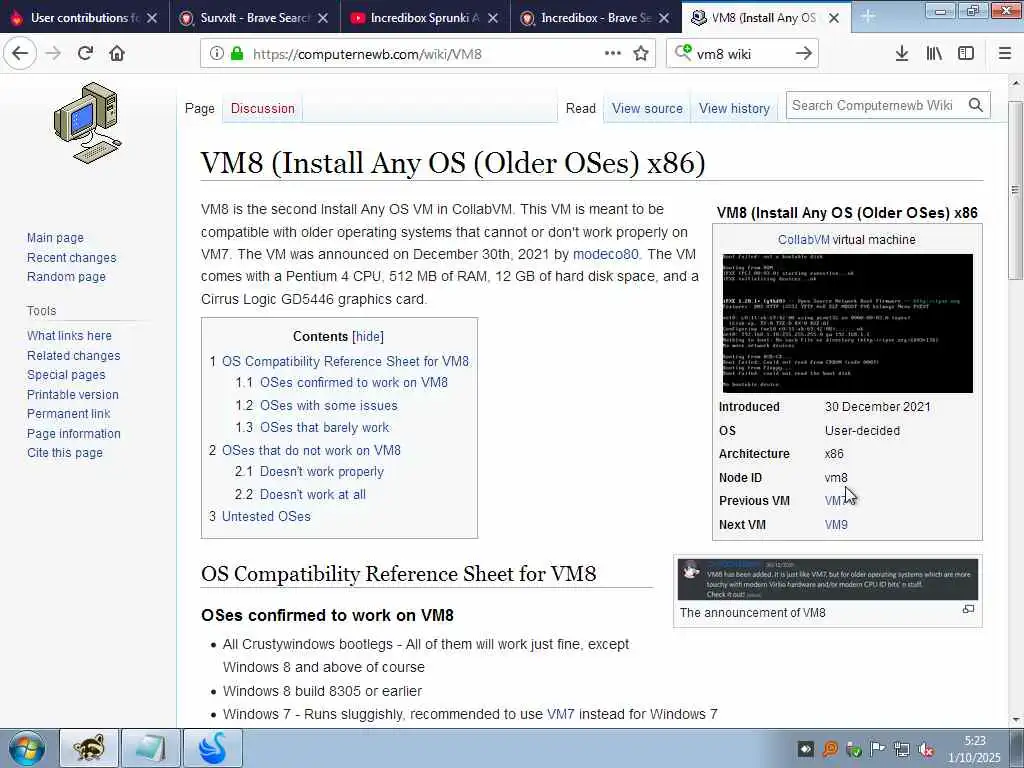Close the User contributions tab
This screenshot has height=768, width=1024.
[152, 18]
